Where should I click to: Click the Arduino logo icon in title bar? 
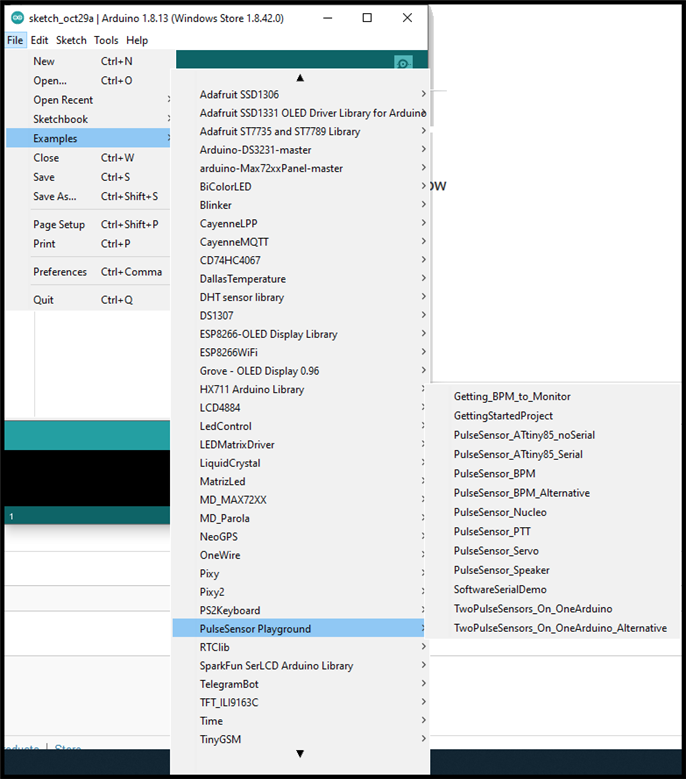click(x=17, y=18)
